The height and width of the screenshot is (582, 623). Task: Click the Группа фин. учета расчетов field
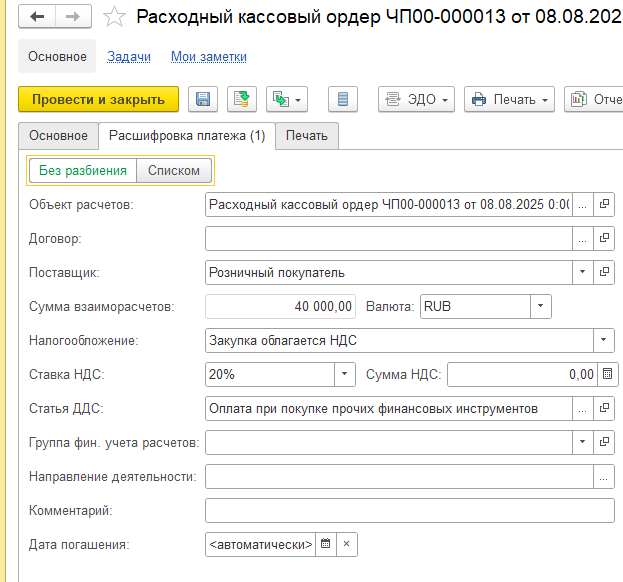coord(389,442)
